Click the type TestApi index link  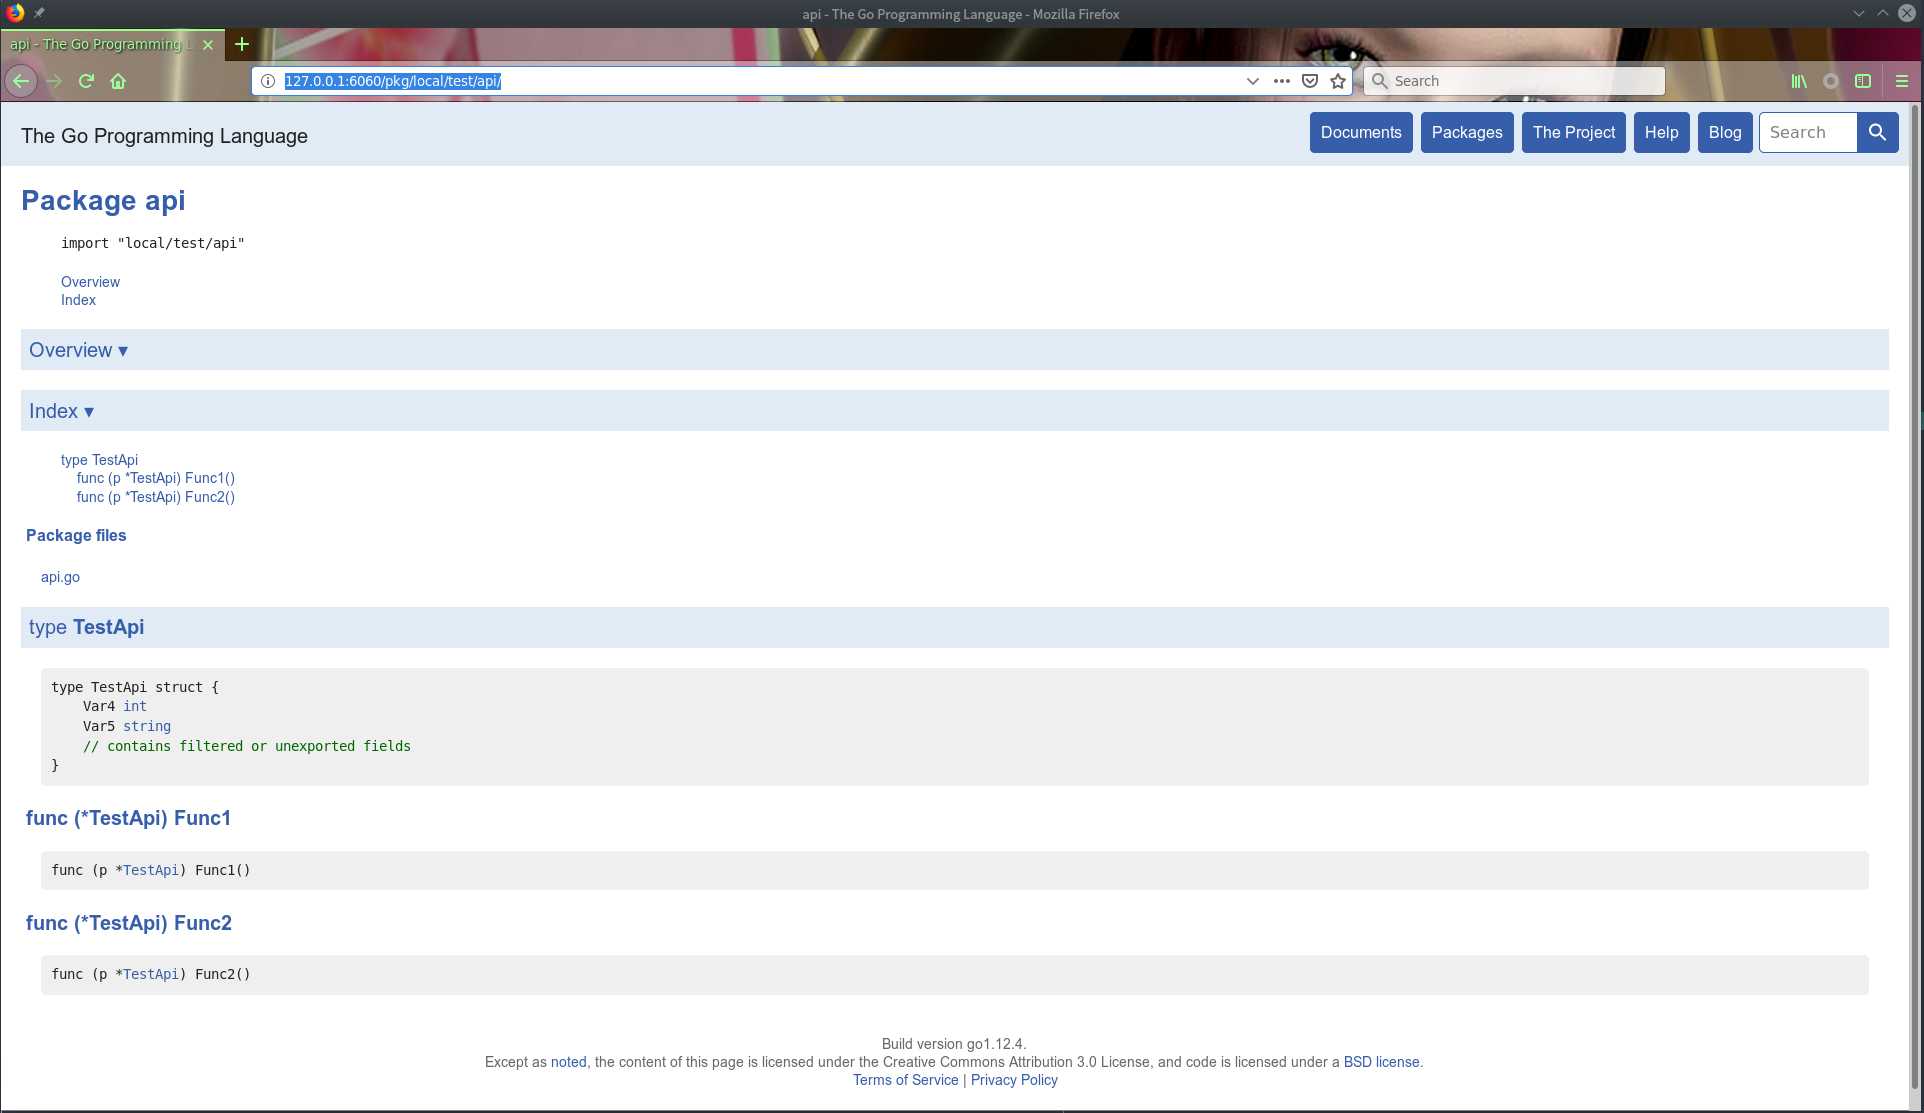(98, 458)
